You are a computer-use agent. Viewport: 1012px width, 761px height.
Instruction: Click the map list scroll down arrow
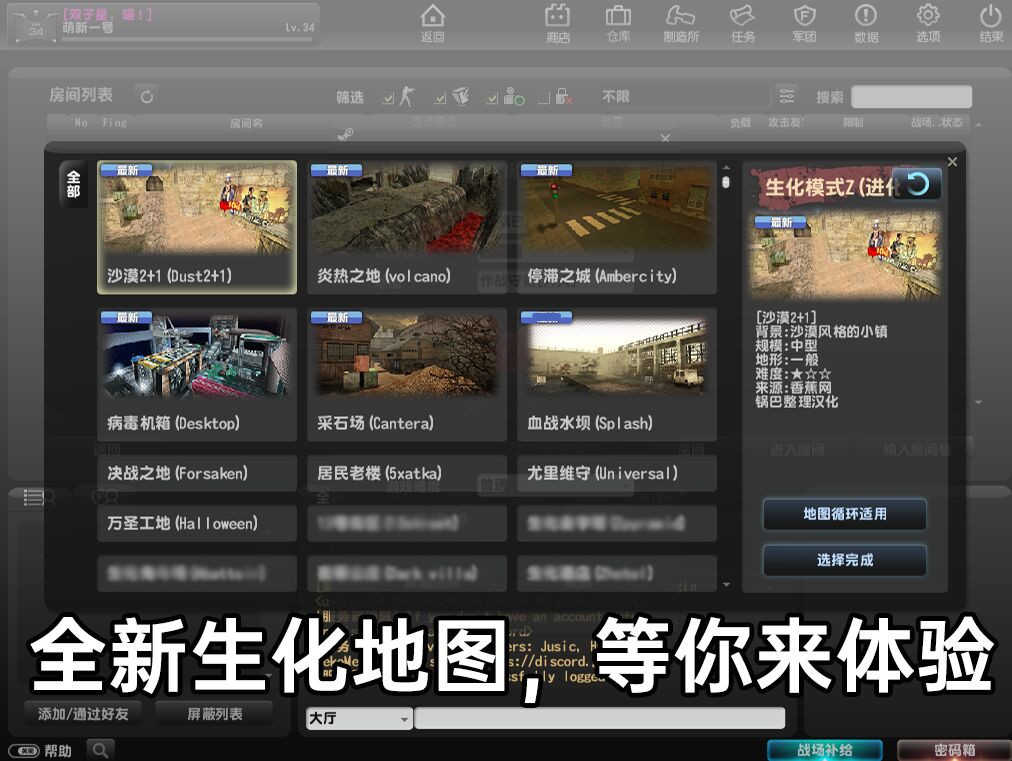click(x=726, y=585)
